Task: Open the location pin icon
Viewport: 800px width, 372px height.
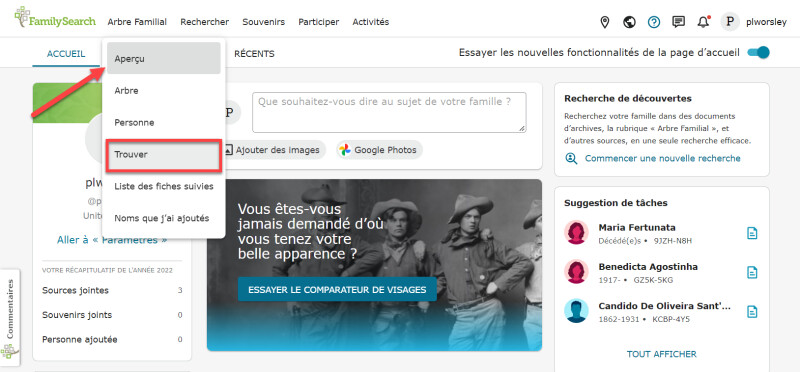Action: tap(605, 22)
